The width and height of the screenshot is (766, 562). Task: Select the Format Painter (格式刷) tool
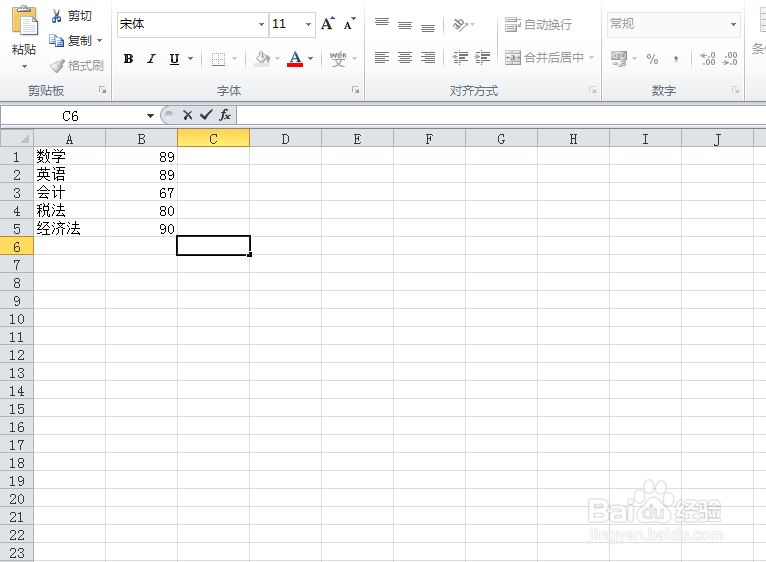(x=77, y=65)
